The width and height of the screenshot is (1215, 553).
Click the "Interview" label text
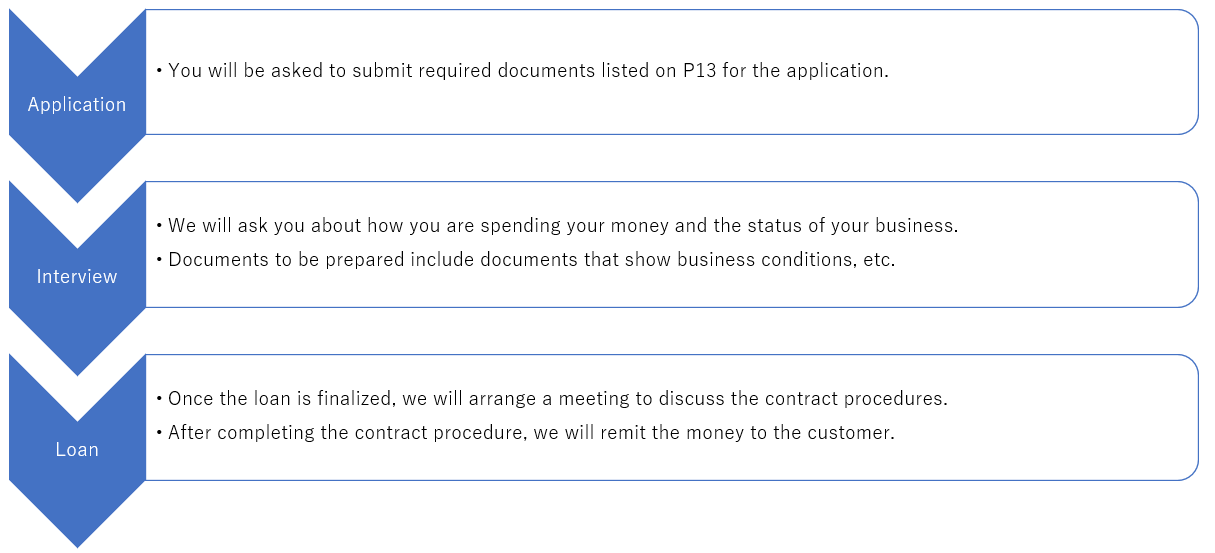tap(77, 277)
